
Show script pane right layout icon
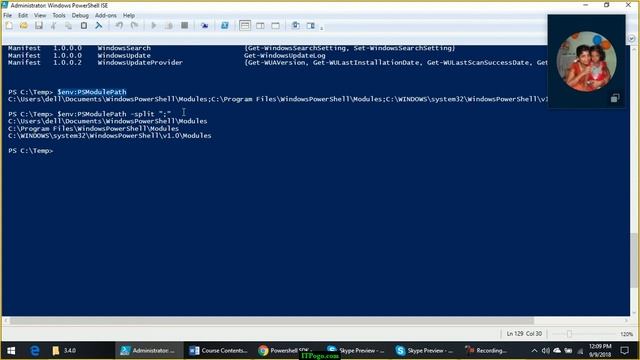point(260,26)
